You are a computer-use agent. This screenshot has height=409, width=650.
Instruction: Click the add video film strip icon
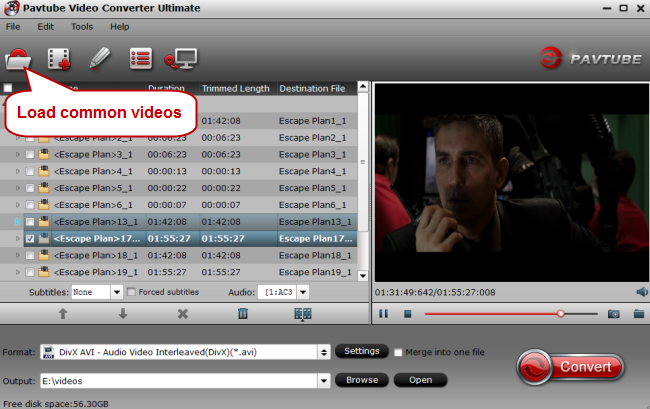[x=59, y=59]
